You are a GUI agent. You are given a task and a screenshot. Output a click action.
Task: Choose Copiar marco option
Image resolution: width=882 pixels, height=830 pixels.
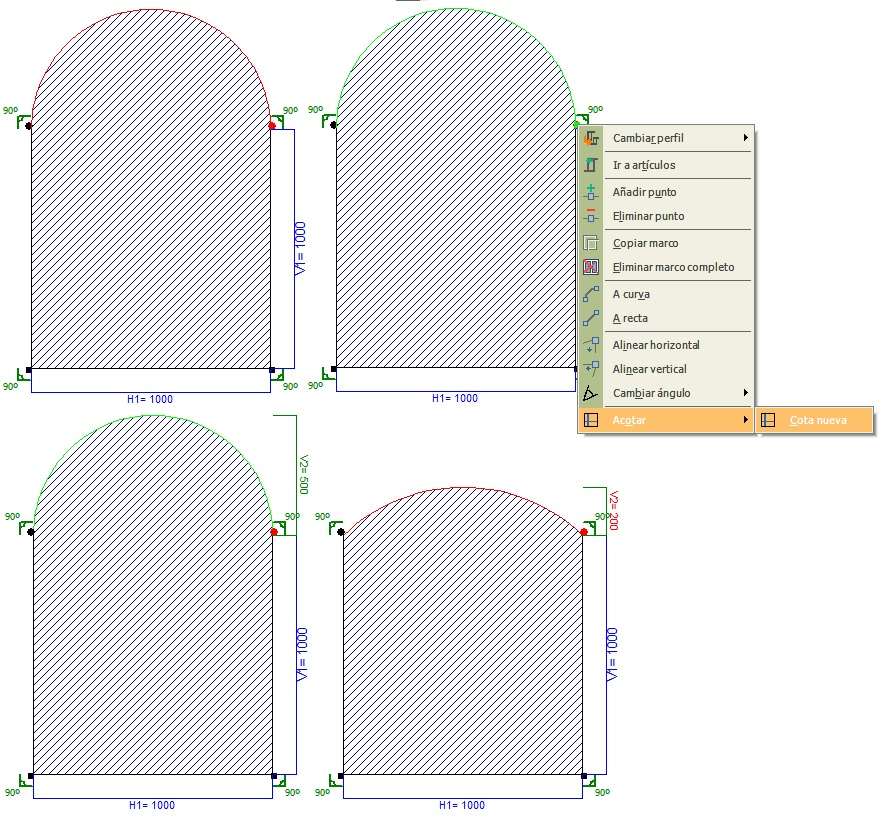coord(666,243)
